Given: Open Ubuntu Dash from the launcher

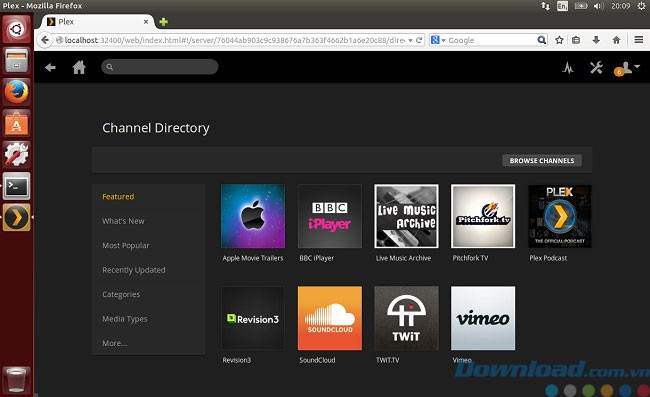Looking at the screenshot, I should [x=17, y=29].
